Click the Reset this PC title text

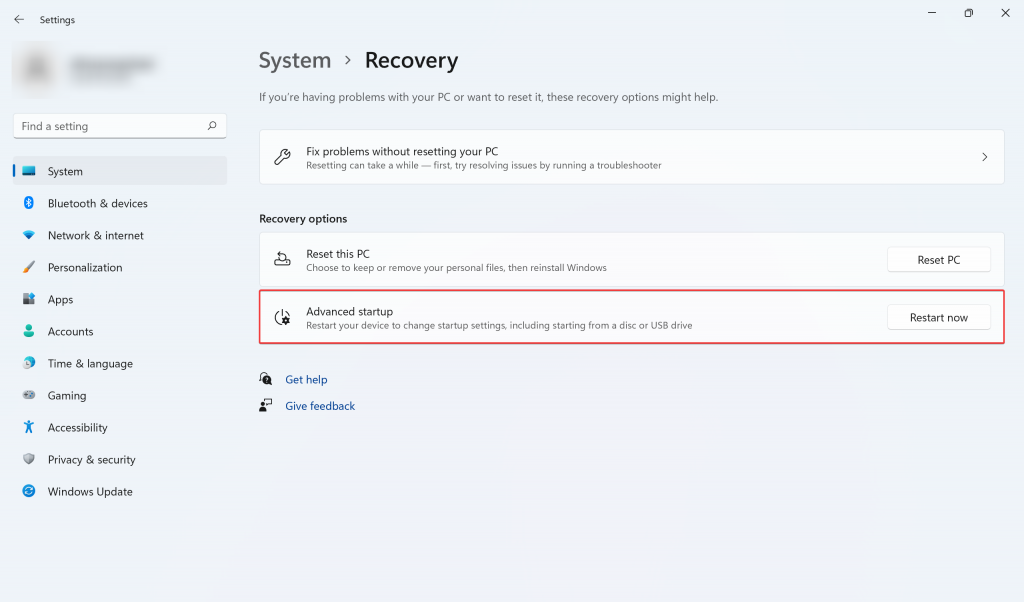pyautogui.click(x=338, y=253)
